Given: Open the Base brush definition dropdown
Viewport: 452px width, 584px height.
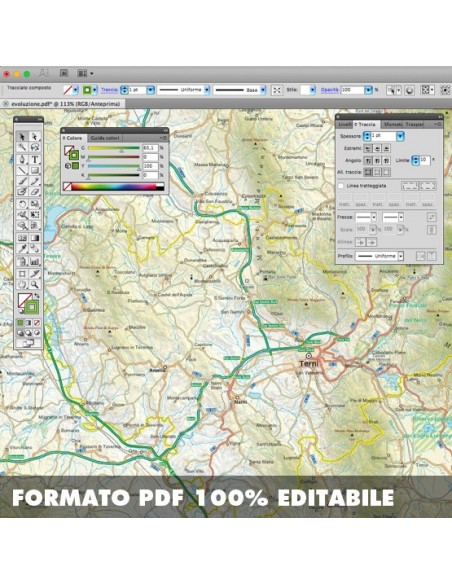Looking at the screenshot, I should pyautogui.click(x=263, y=90).
